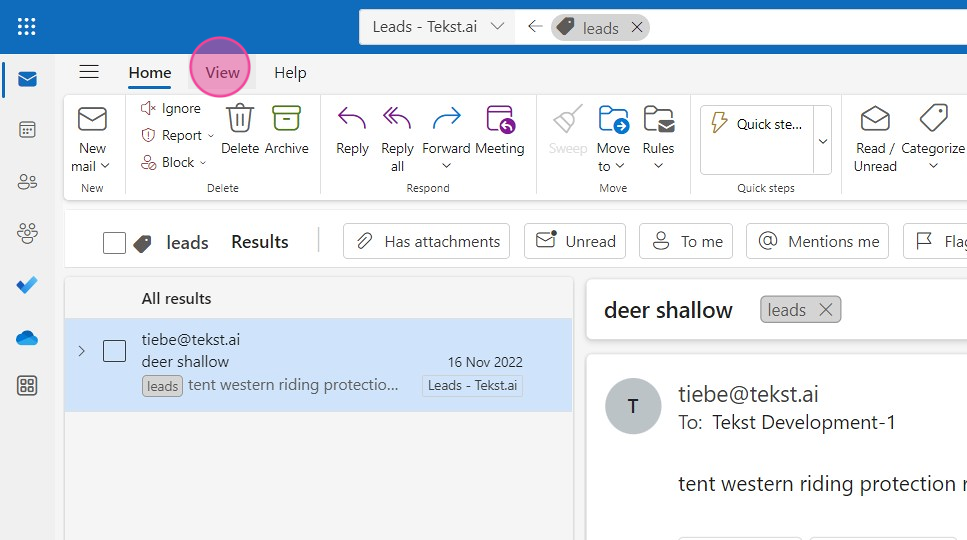
Task: Forward the message
Action: [x=446, y=130]
